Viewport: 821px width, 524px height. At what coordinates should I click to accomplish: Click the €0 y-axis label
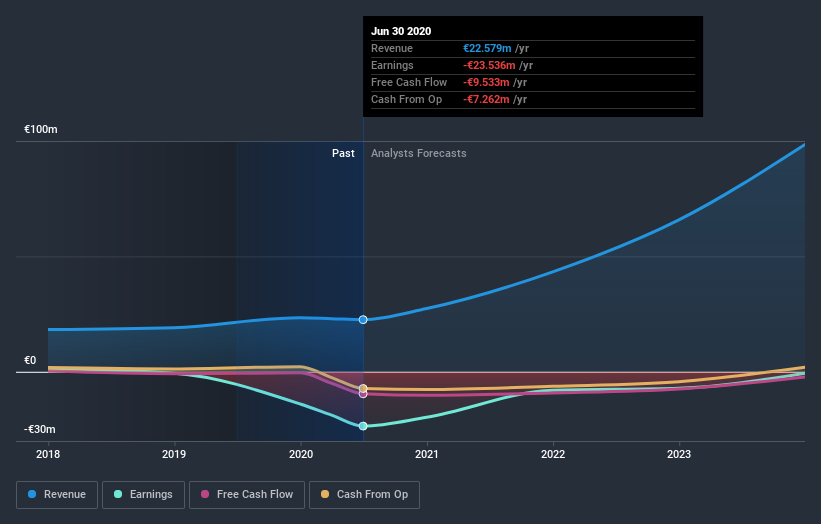coord(30,360)
